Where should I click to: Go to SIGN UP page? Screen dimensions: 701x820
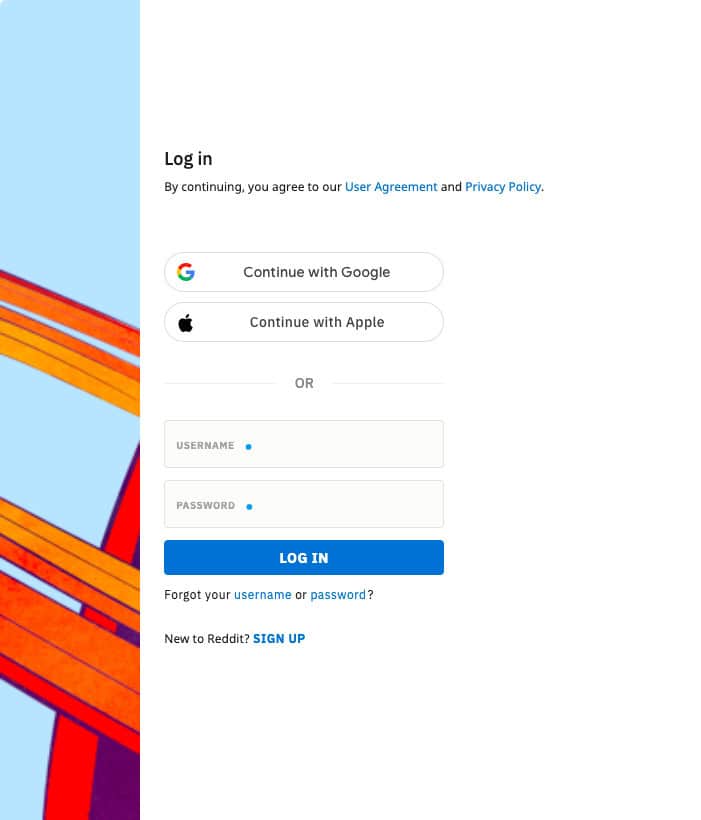tap(279, 639)
